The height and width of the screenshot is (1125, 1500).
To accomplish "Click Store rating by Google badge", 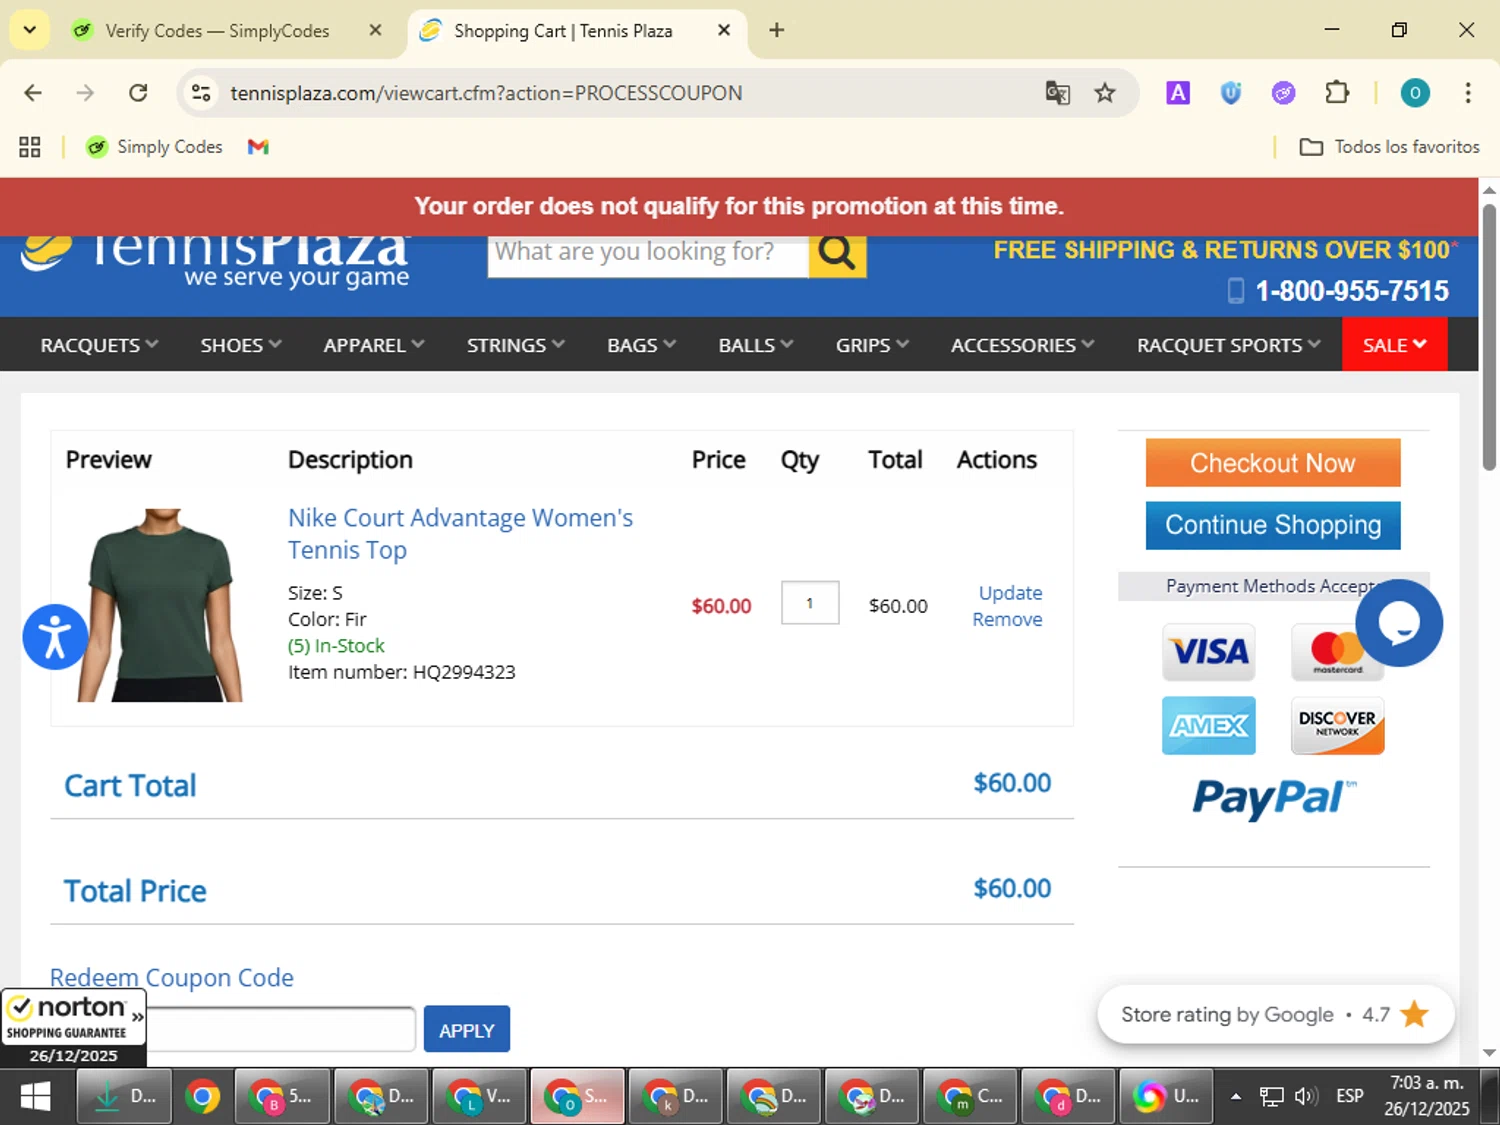I will [x=1275, y=1014].
